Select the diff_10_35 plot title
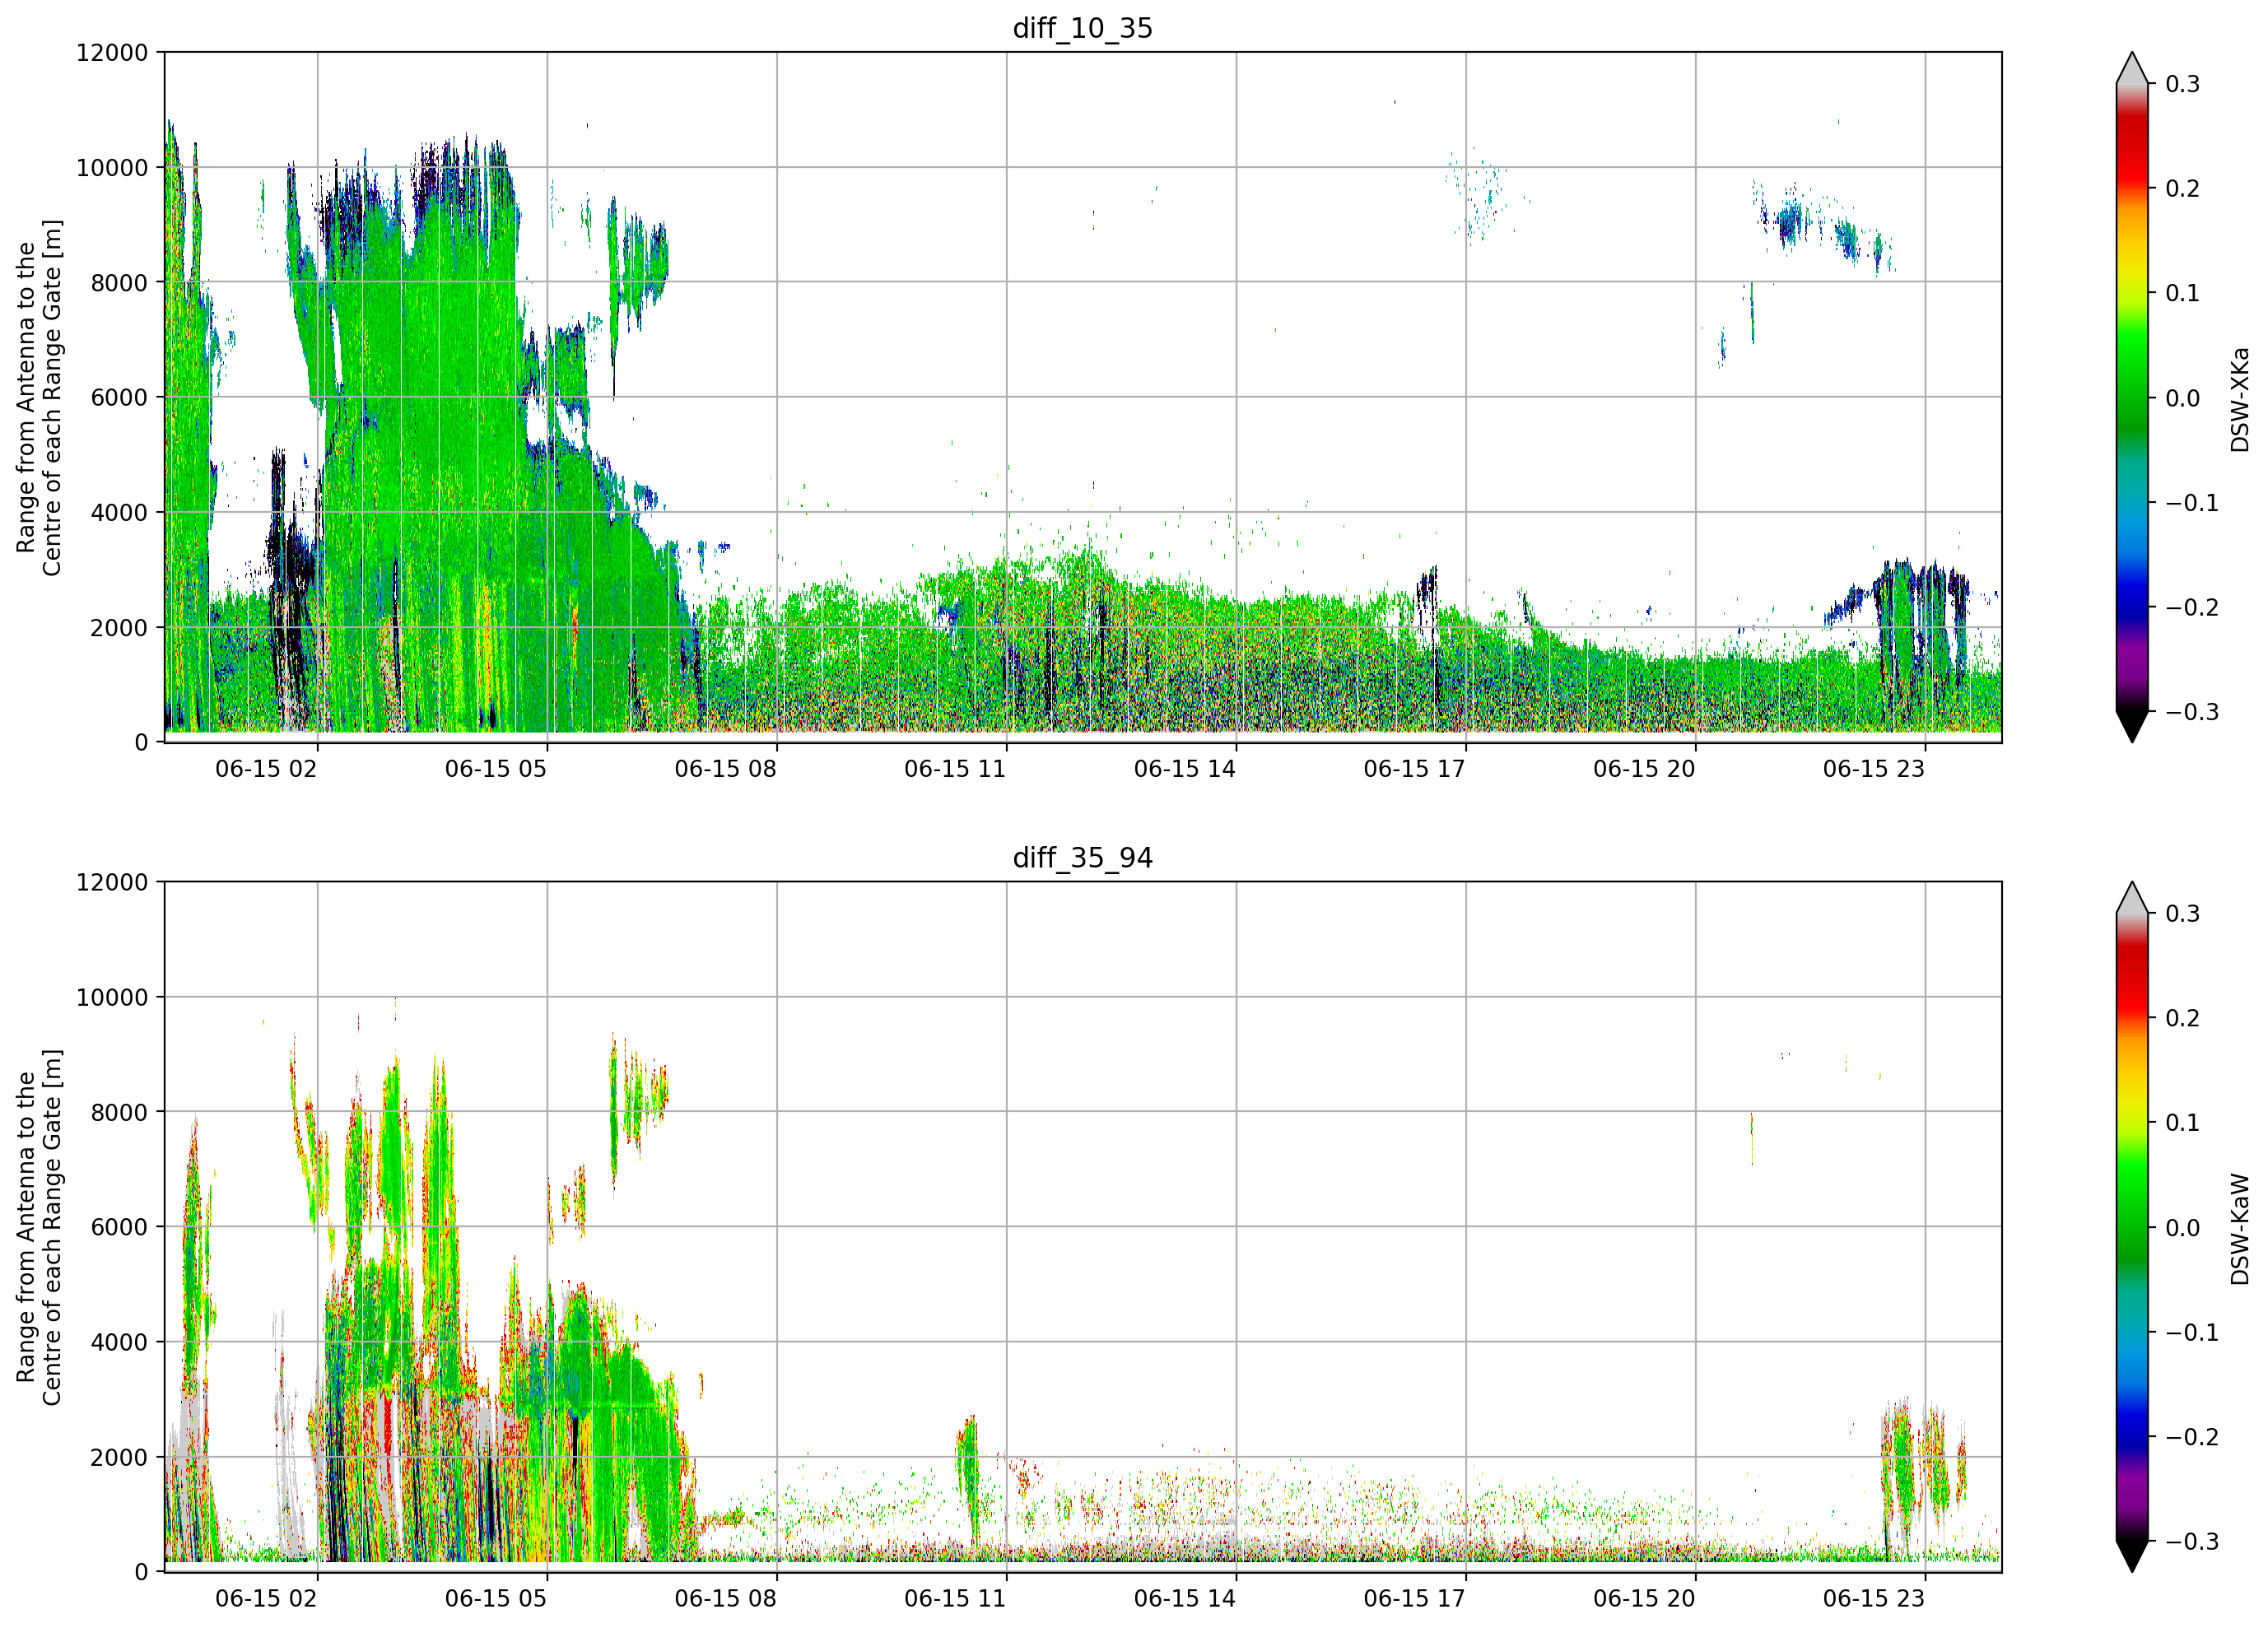The image size is (2268, 1628). 1083,28
